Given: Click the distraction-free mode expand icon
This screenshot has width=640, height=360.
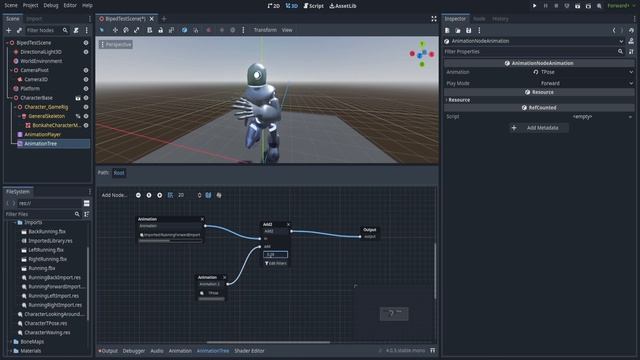Looking at the screenshot, I should [433, 19].
